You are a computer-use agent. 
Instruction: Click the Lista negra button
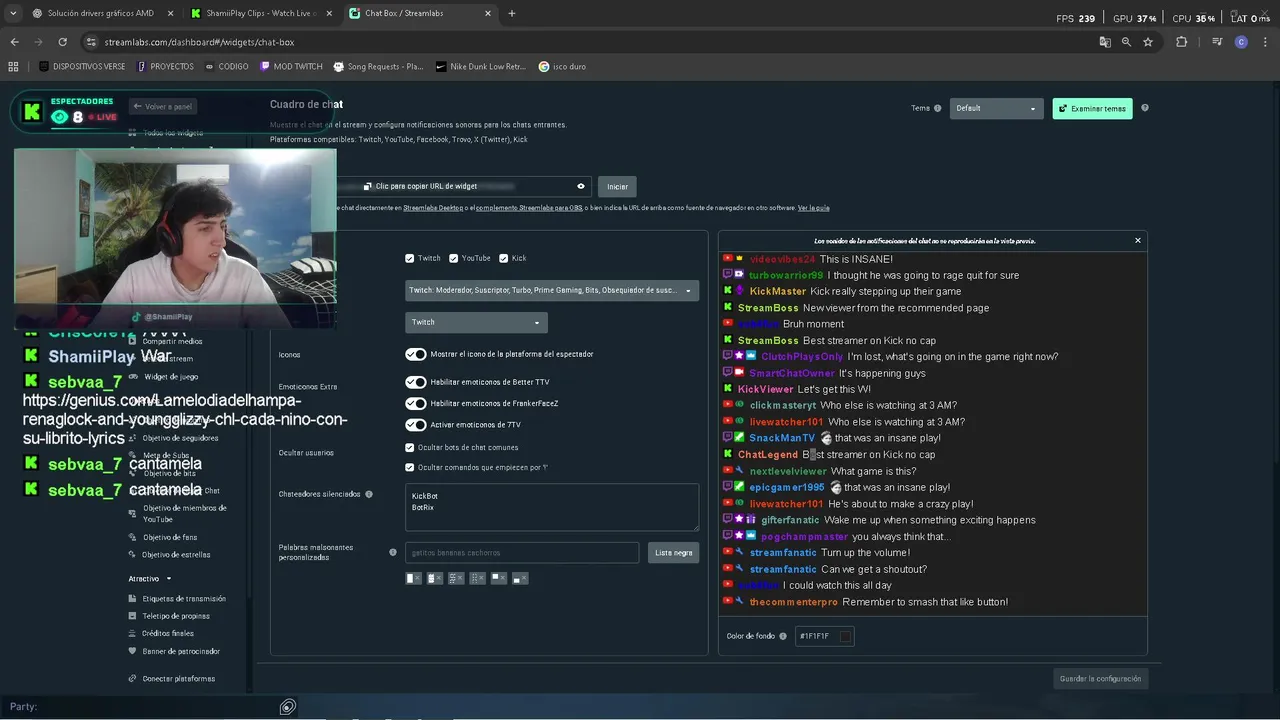[x=673, y=552]
